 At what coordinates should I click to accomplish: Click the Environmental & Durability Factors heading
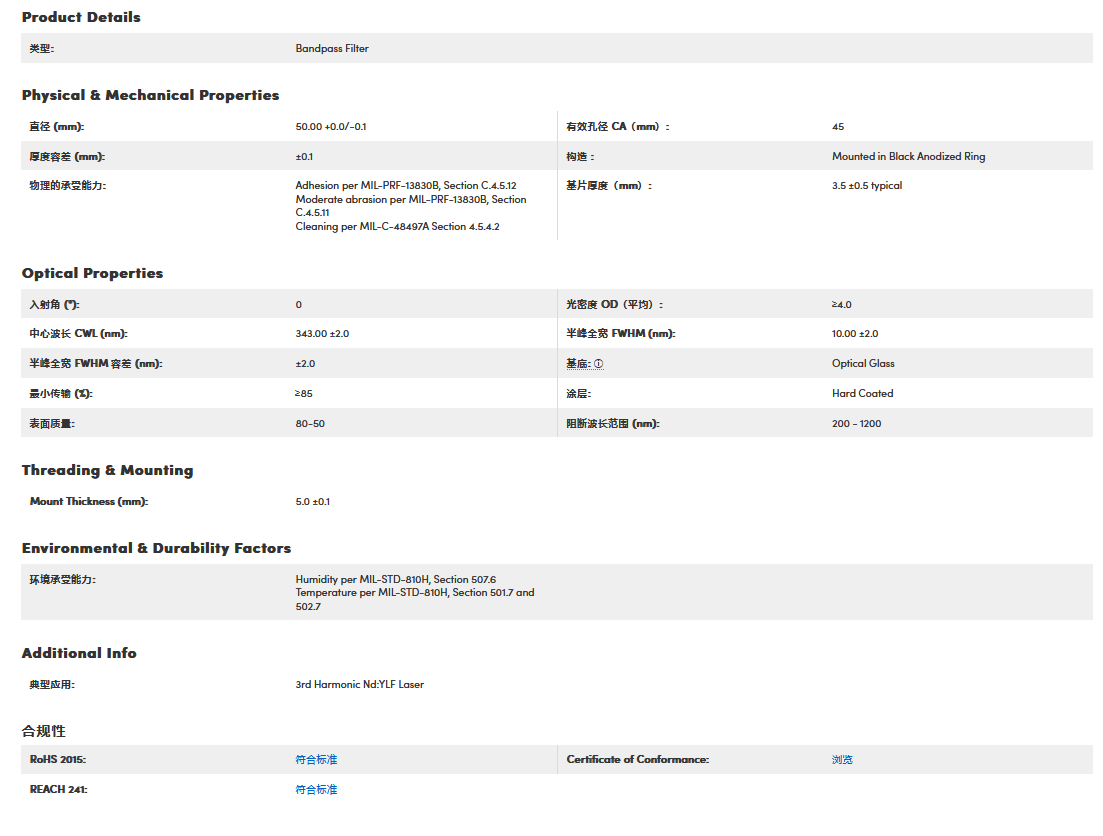[x=156, y=548]
